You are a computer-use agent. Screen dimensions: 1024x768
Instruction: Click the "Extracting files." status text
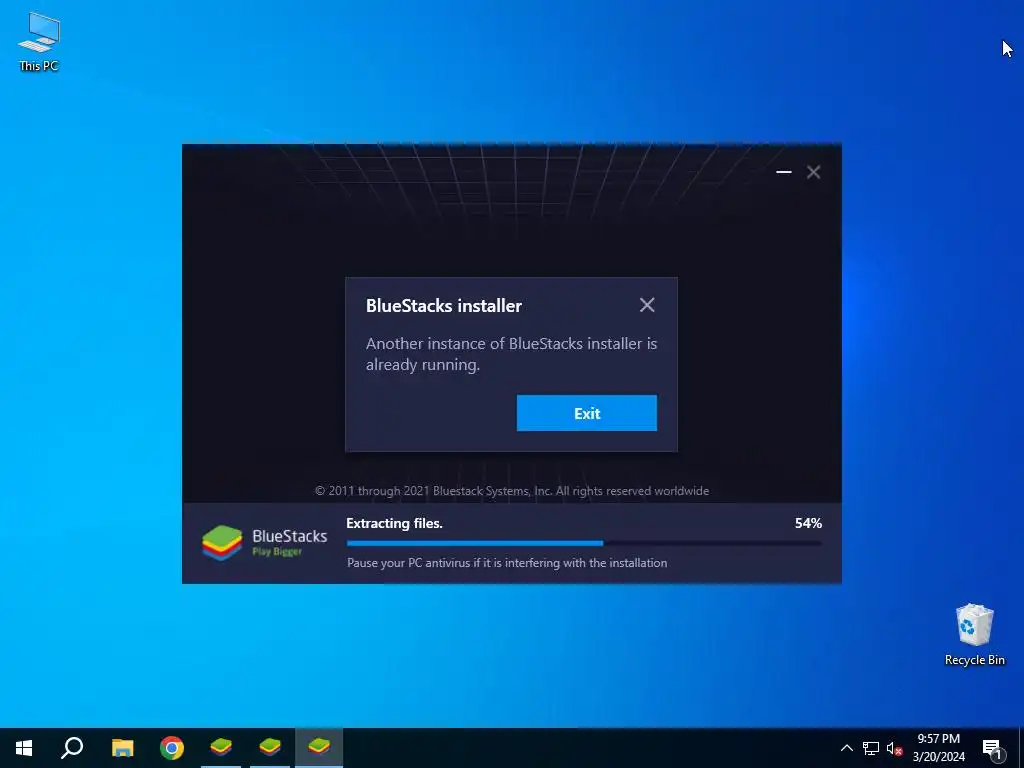394,523
